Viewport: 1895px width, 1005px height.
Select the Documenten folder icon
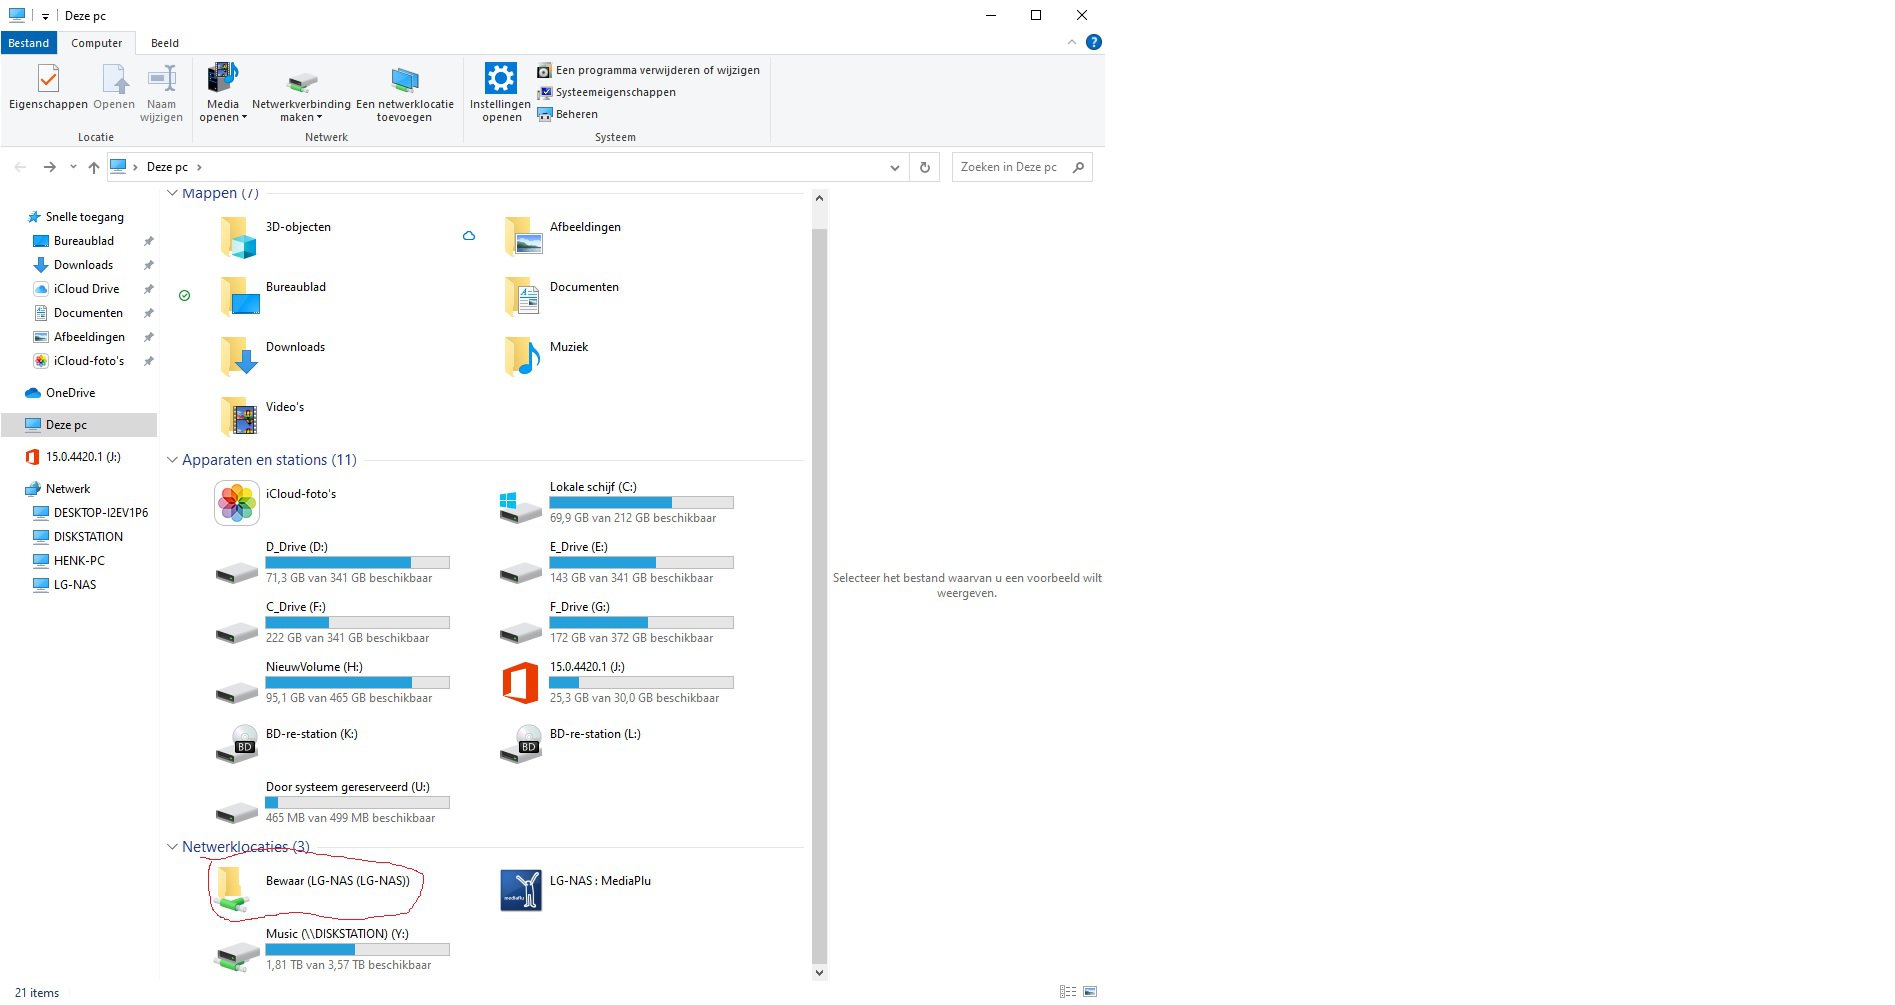point(523,297)
